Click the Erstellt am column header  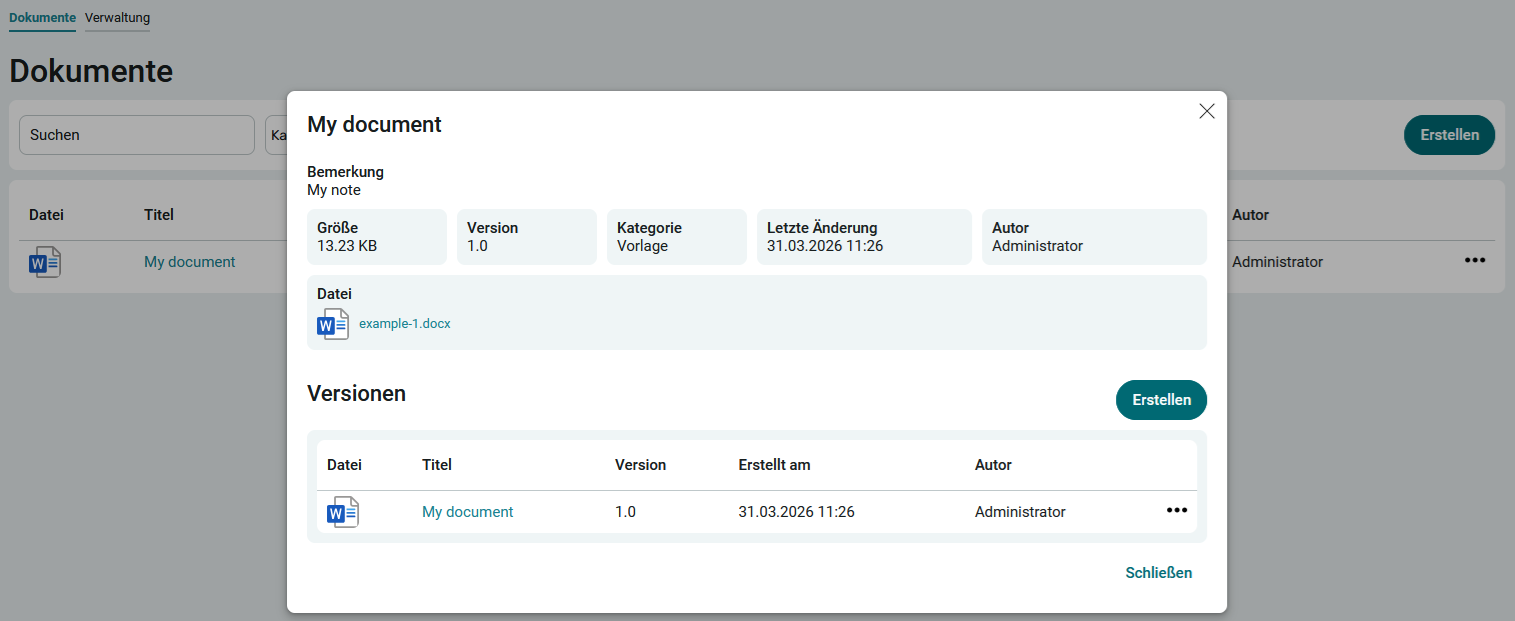point(774,465)
